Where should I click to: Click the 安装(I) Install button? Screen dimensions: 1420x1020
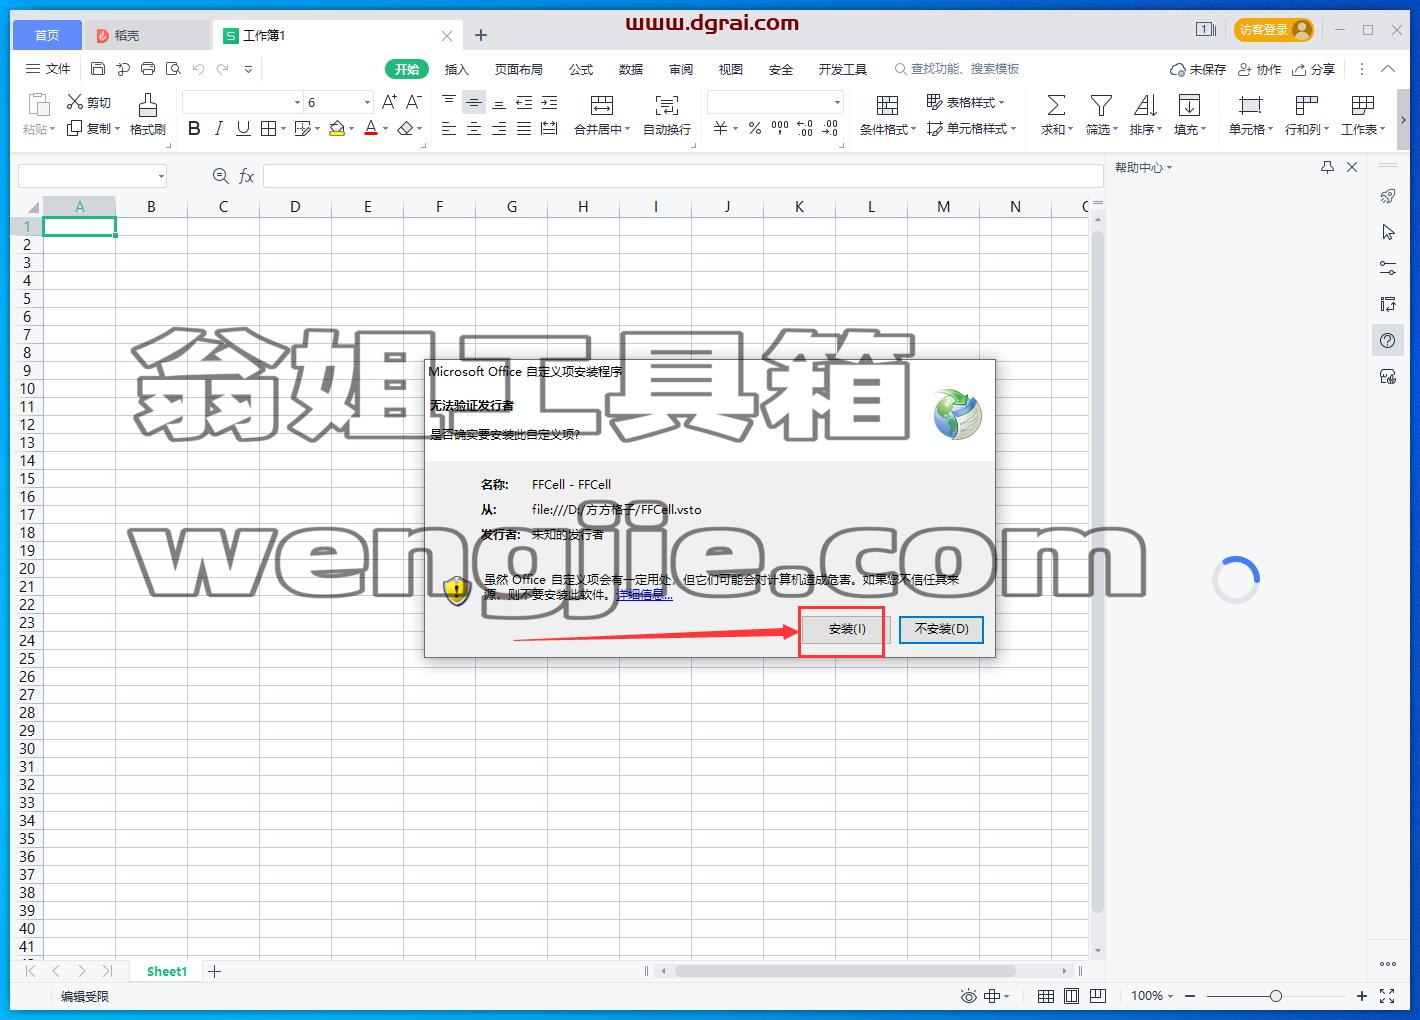click(847, 629)
